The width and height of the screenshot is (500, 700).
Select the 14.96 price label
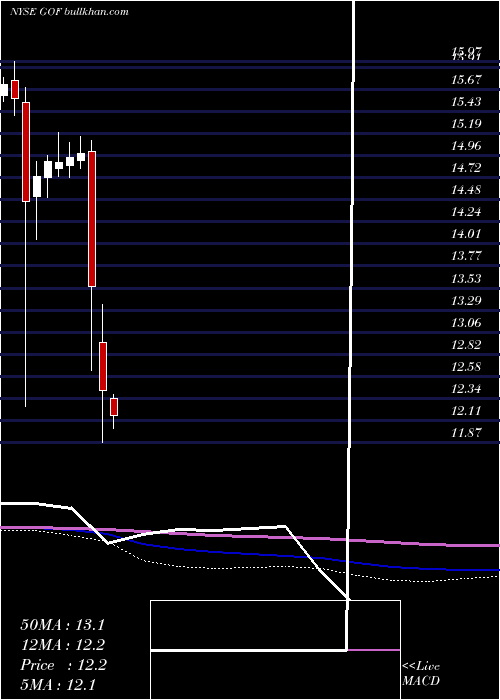click(467, 146)
